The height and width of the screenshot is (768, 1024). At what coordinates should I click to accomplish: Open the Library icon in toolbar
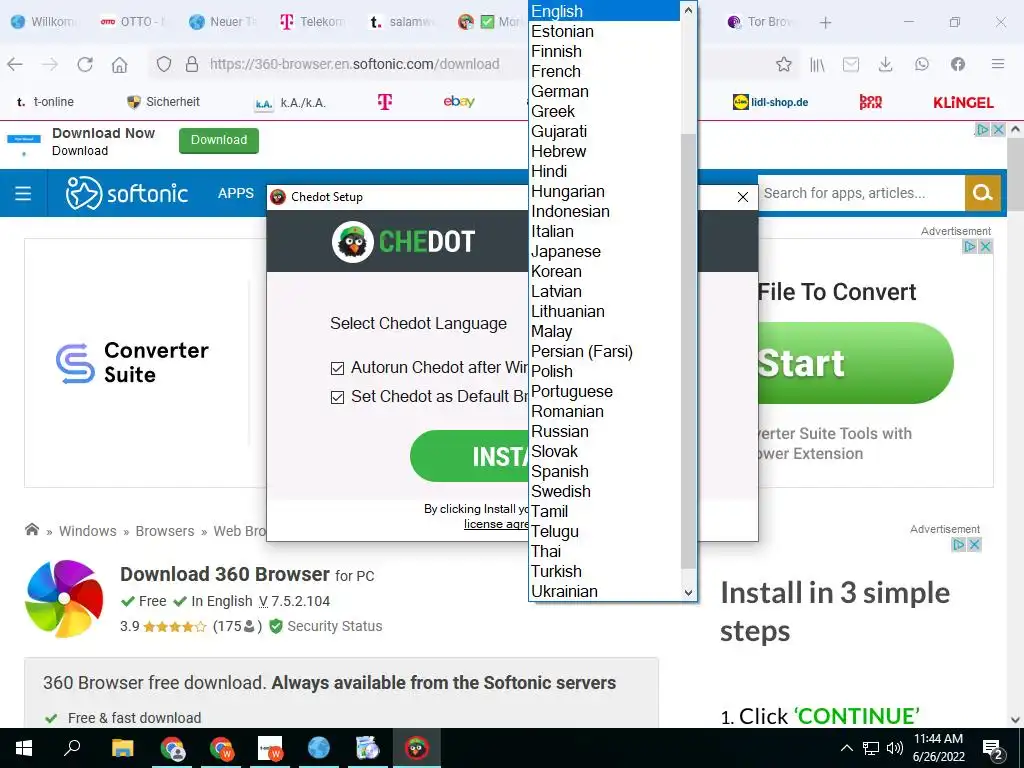pyautogui.click(x=818, y=64)
